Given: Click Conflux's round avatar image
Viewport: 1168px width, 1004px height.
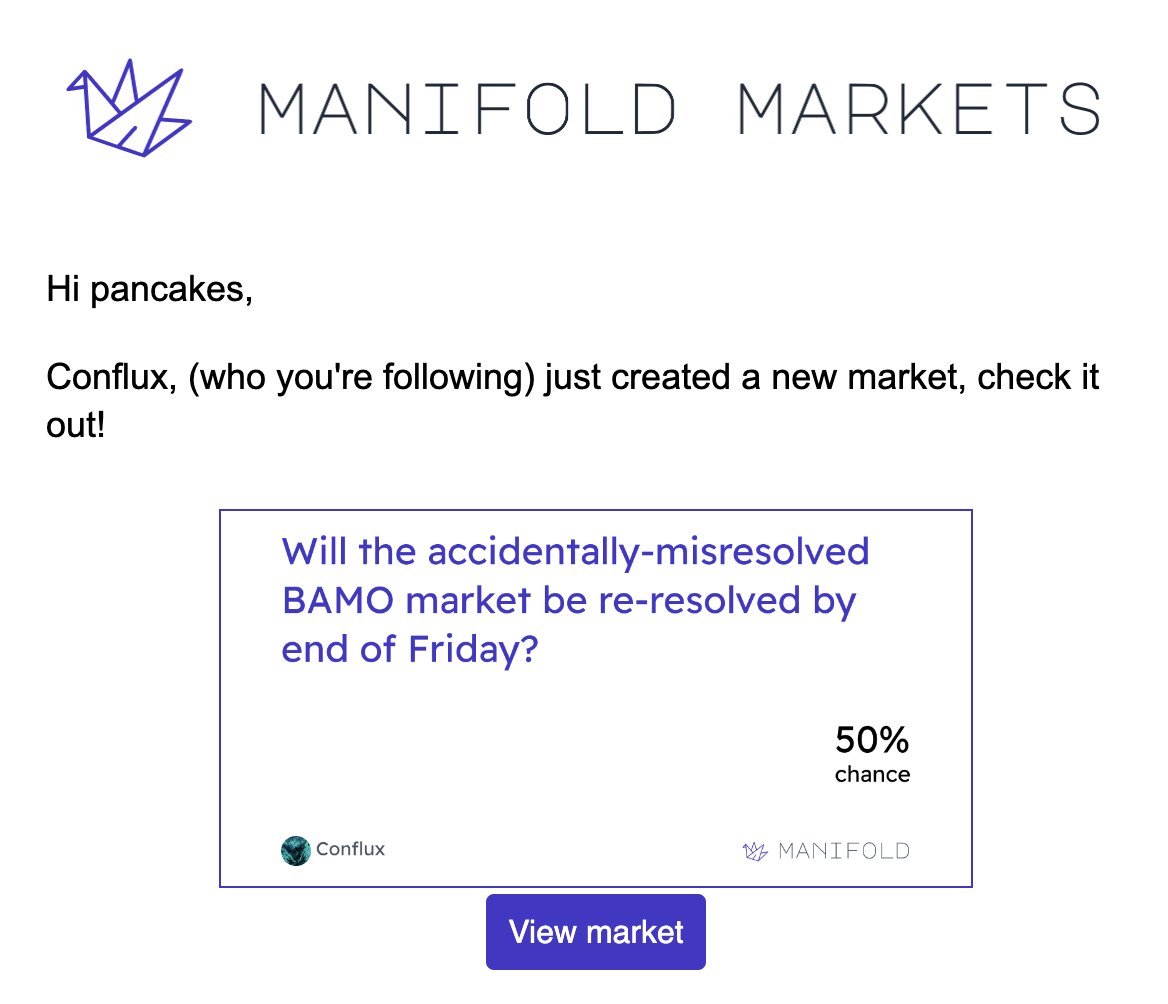Looking at the screenshot, I should click(x=296, y=851).
